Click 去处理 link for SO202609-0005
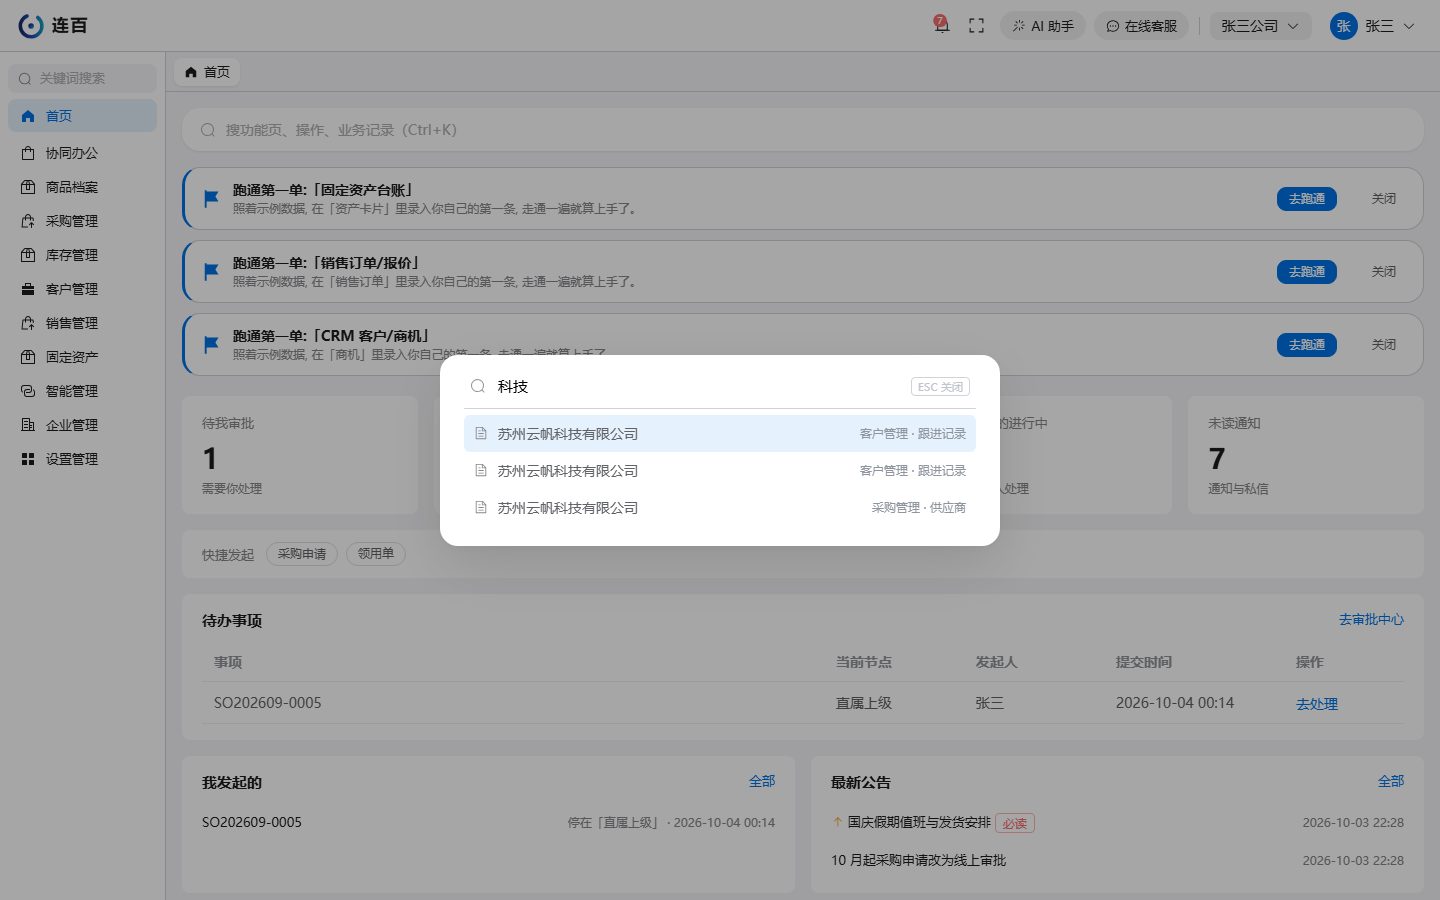This screenshot has height=900, width=1440. (1317, 704)
